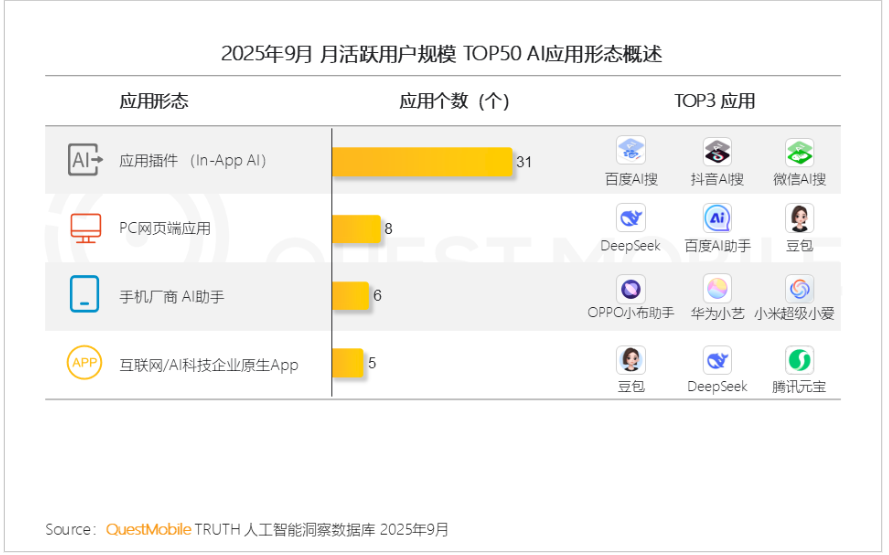
Task: Click the PC网页端应用 bar showing 8
Action: coord(356,229)
